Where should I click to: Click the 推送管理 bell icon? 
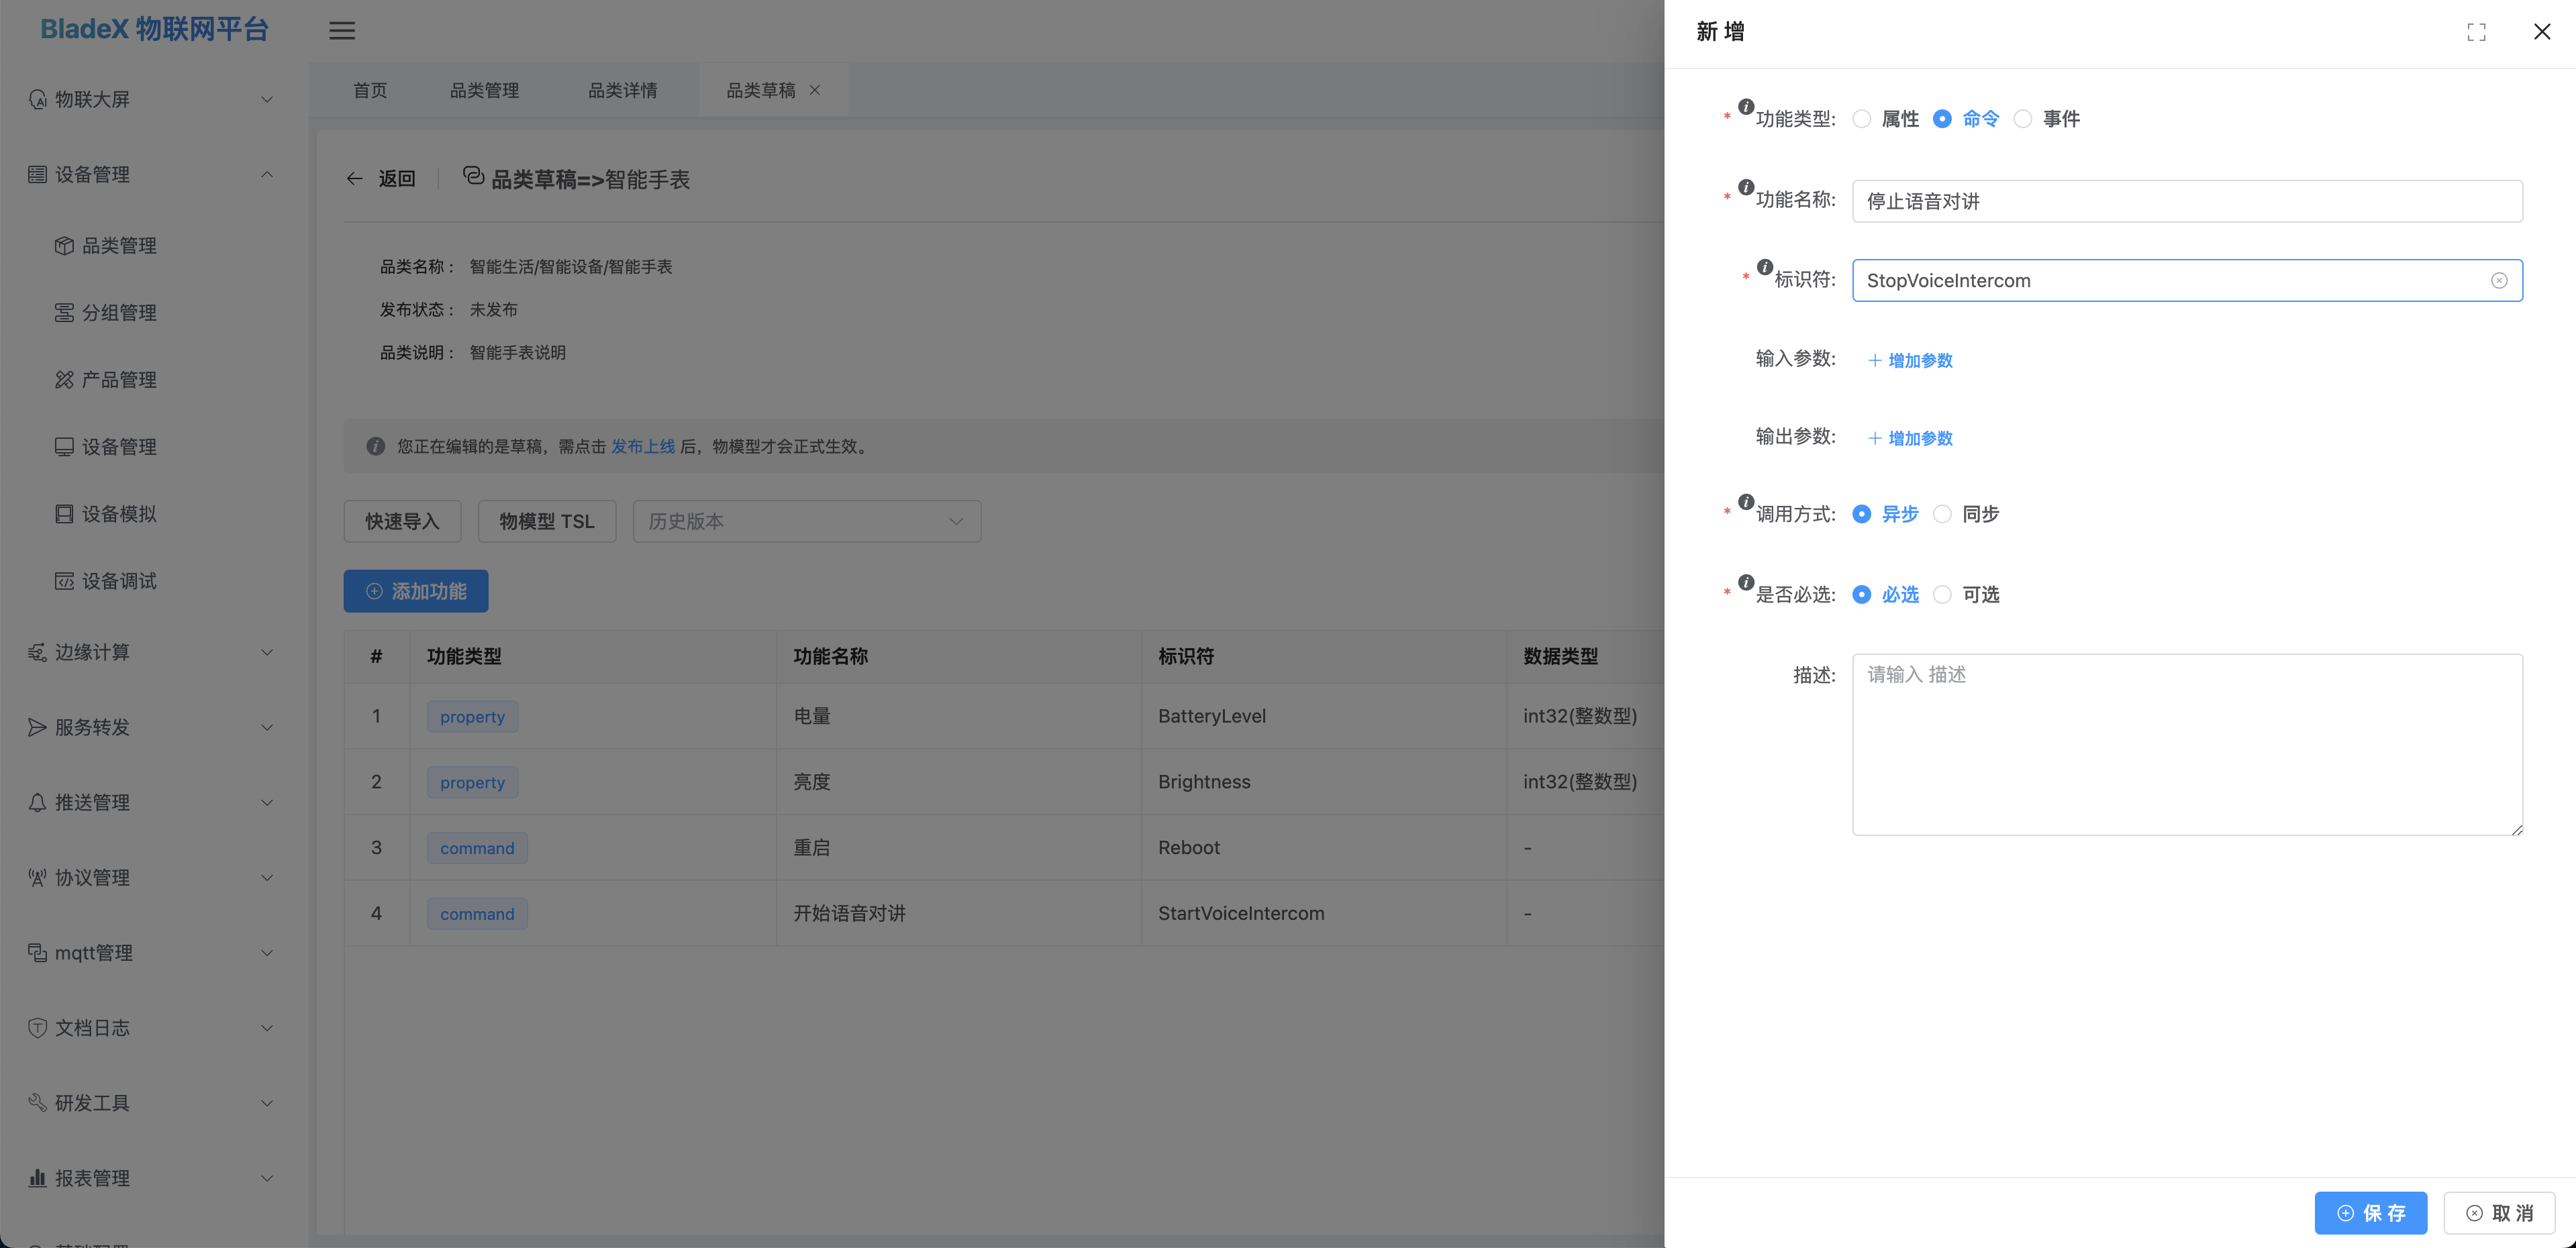click(37, 802)
